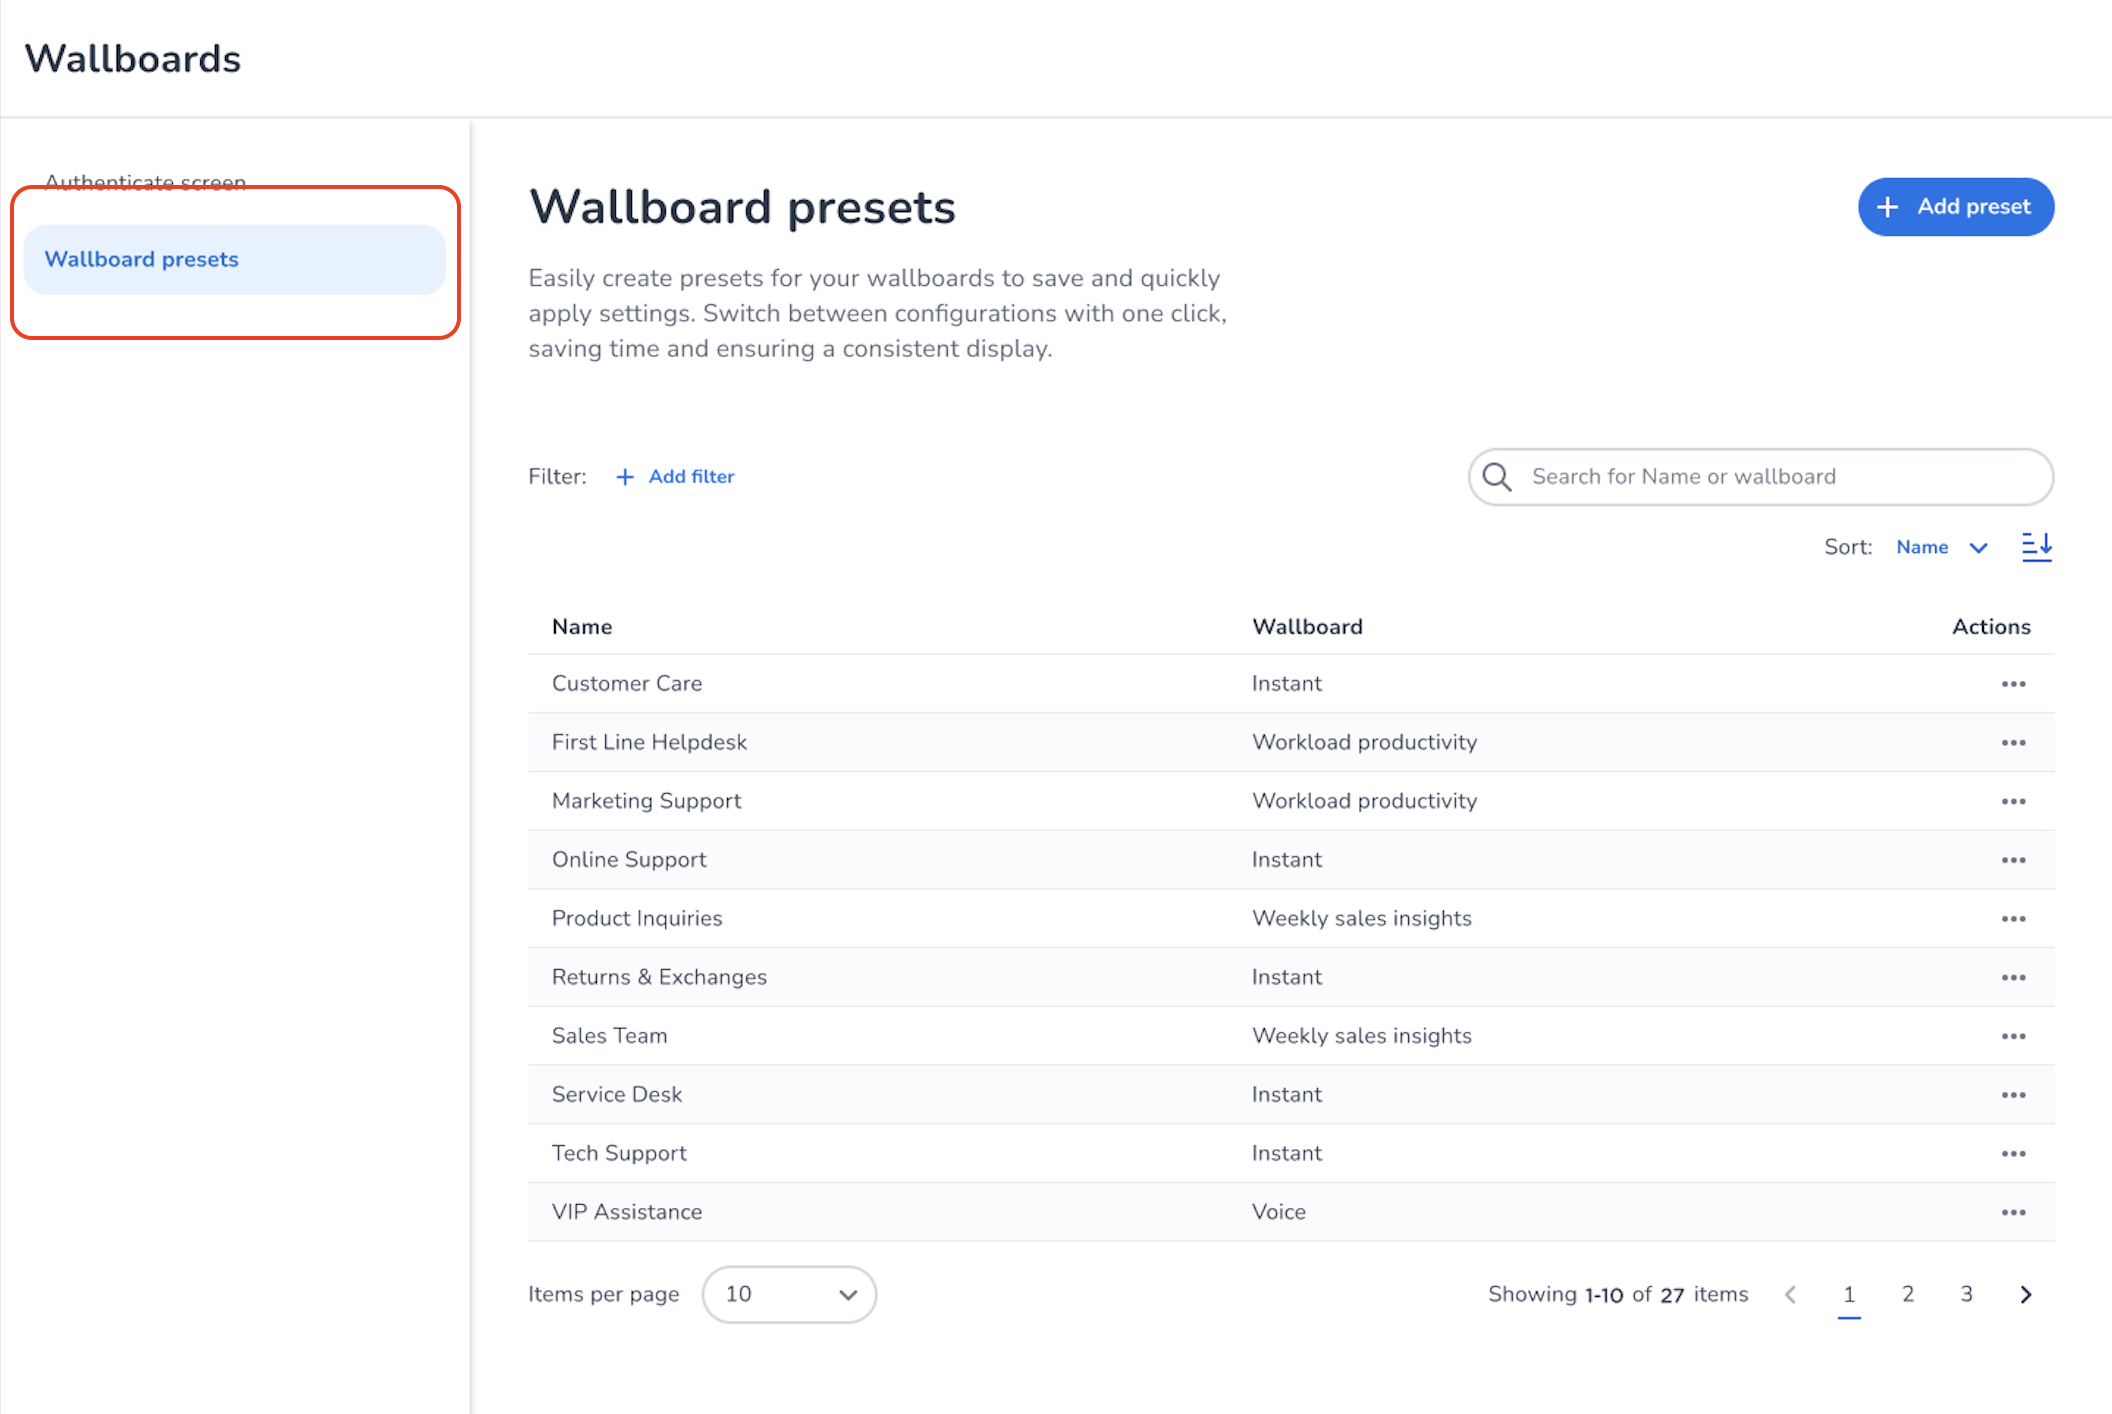The height and width of the screenshot is (1414, 2112).
Task: Toggle sort direction icon
Action: point(2036,547)
